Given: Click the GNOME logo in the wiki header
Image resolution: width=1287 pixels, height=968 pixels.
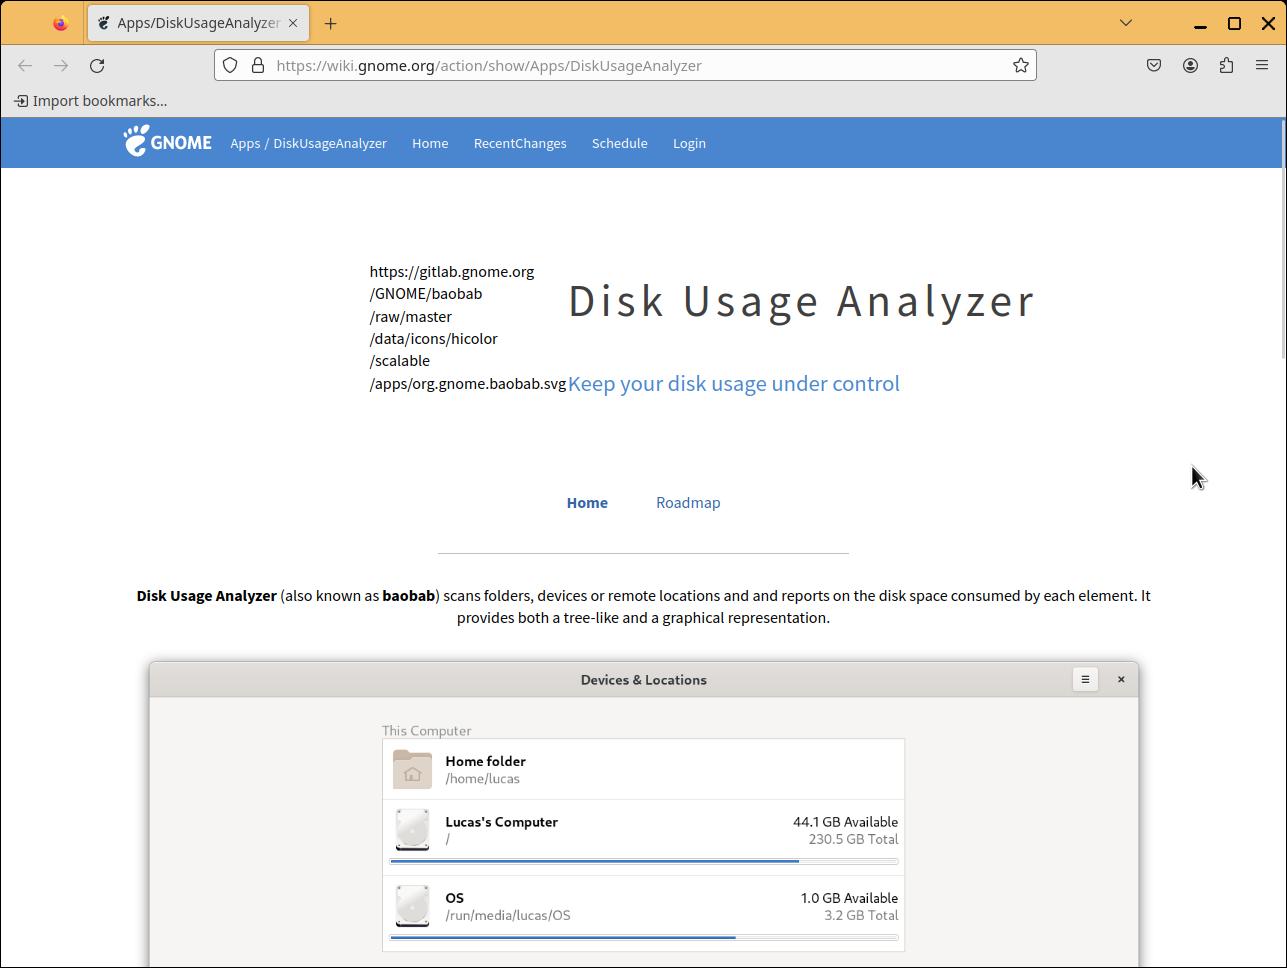Looking at the screenshot, I should pyautogui.click(x=167, y=142).
